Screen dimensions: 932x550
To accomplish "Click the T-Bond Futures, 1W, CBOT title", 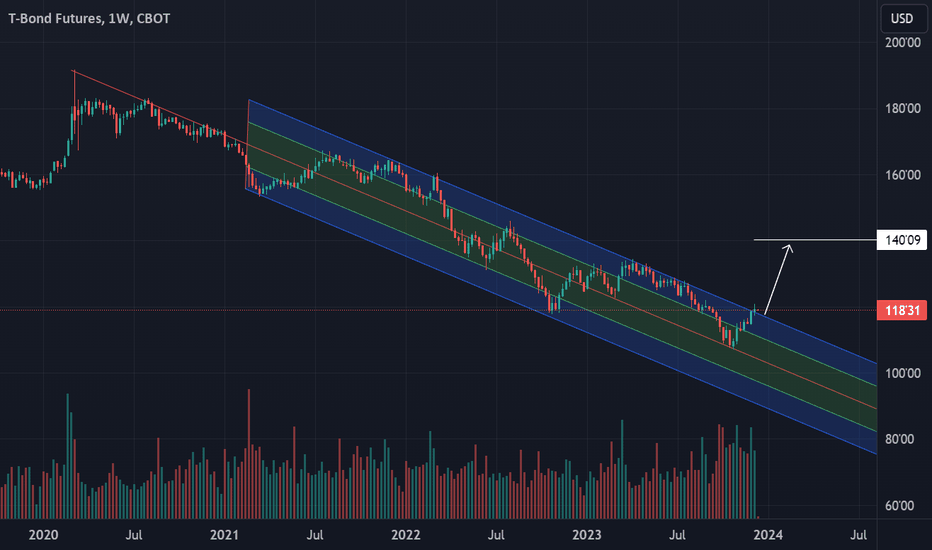I will tap(89, 18).
